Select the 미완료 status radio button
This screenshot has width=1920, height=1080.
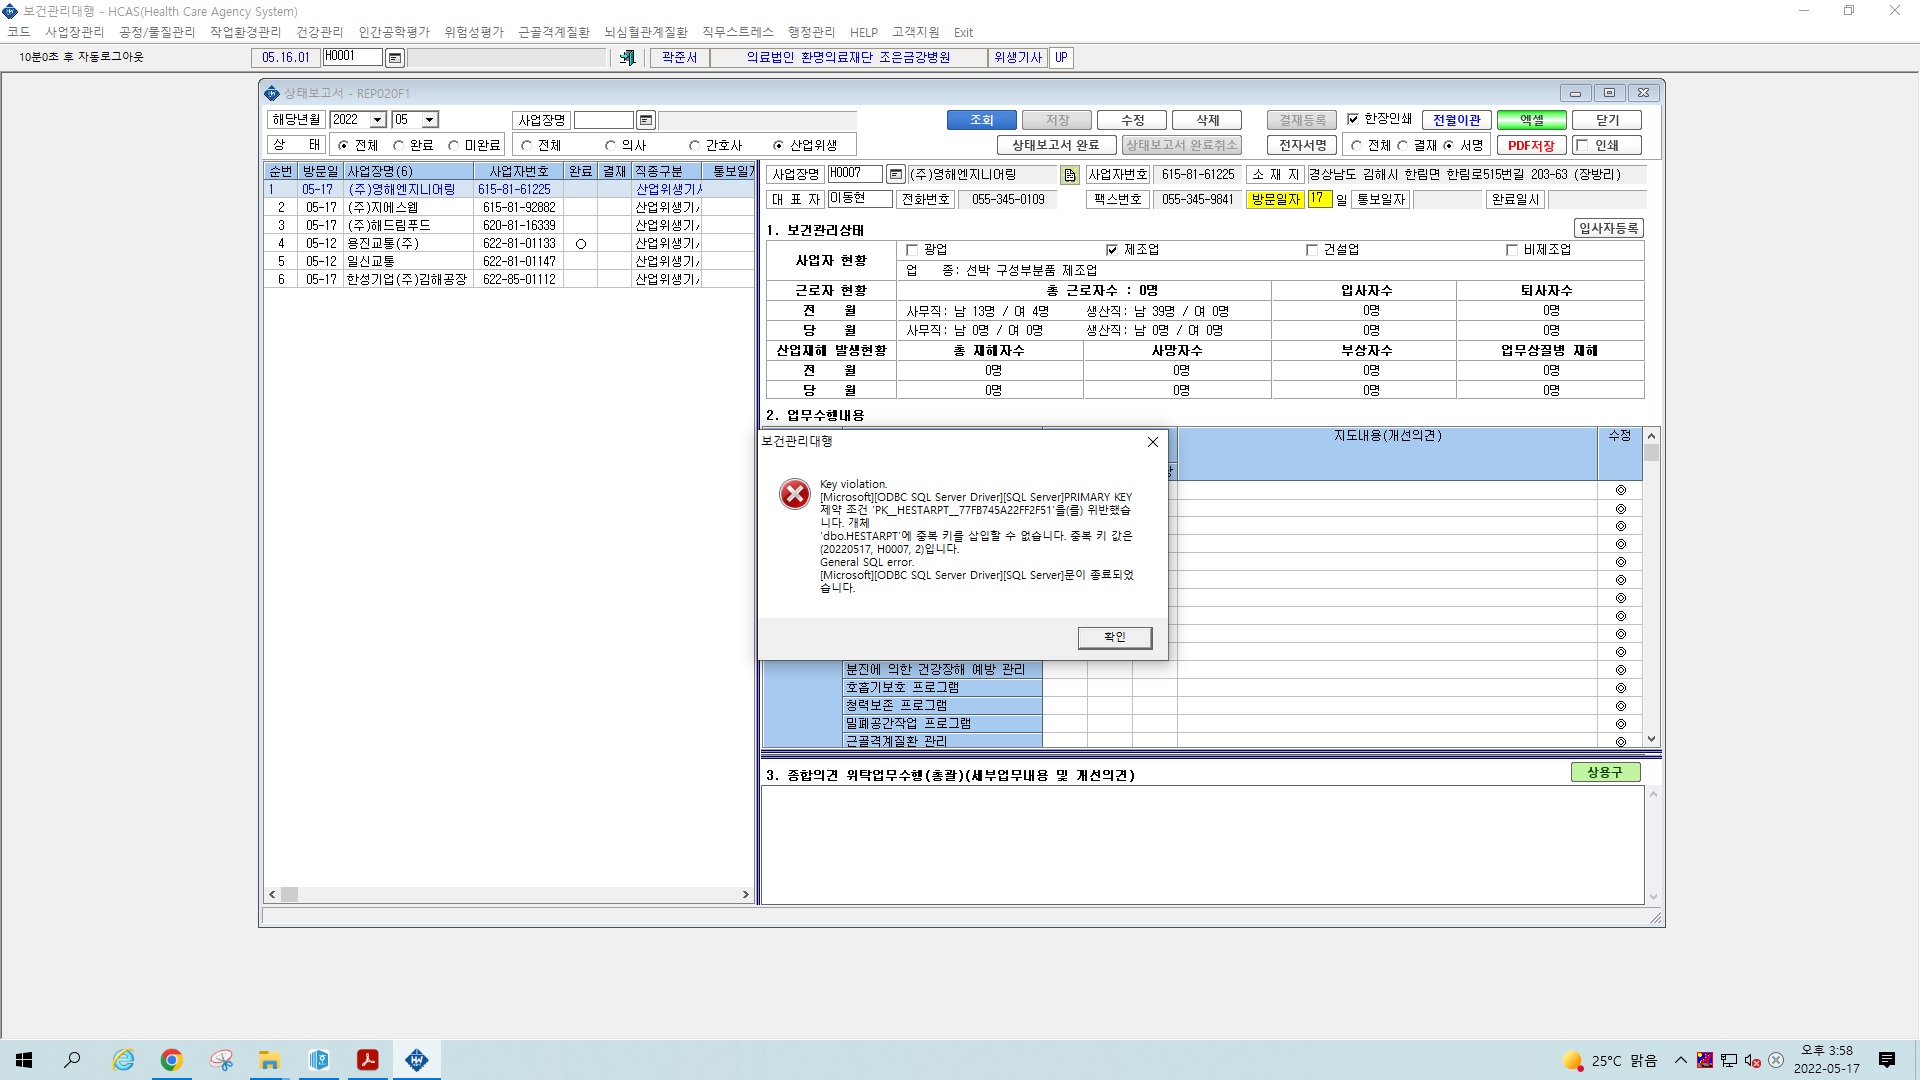453,146
